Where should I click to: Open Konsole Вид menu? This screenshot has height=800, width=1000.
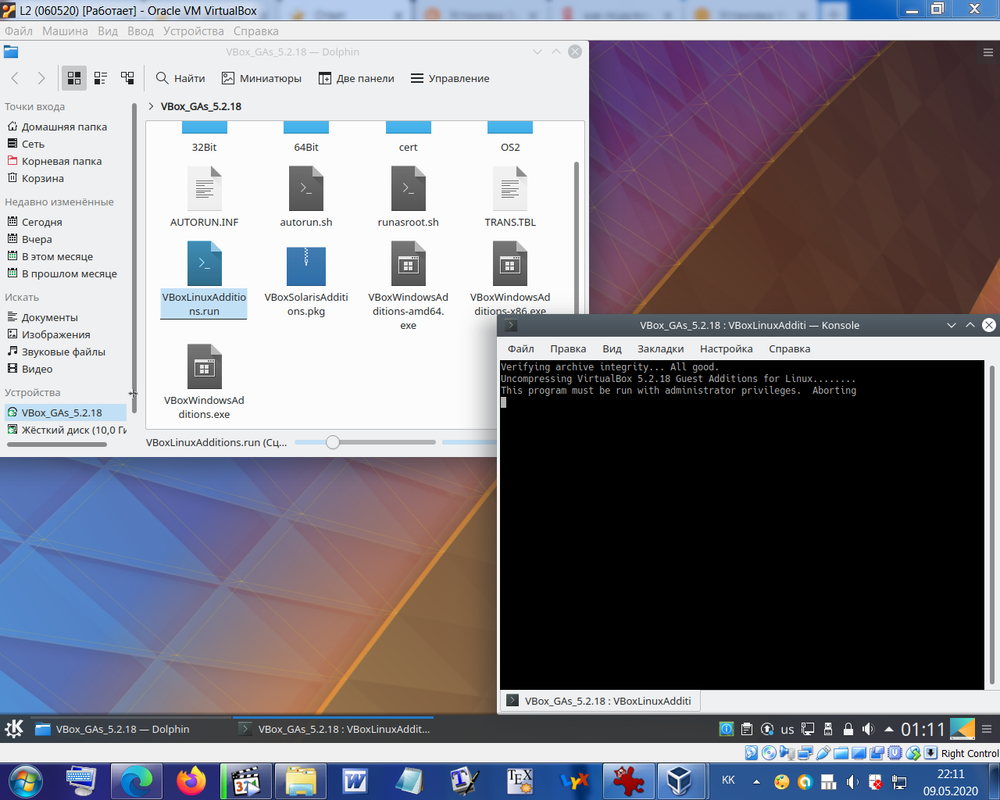(612, 348)
